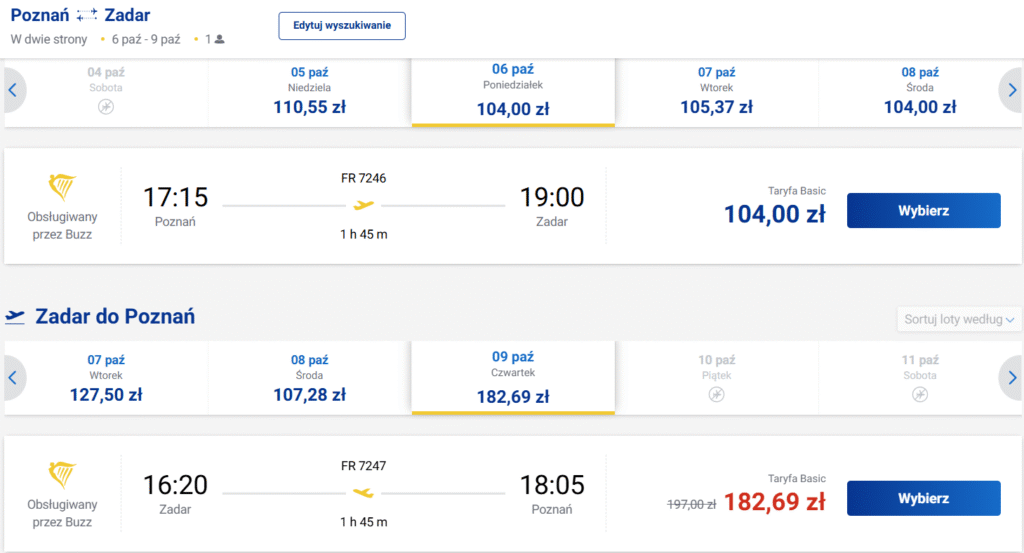Show later return dates with the right arrow

pos(1012,377)
